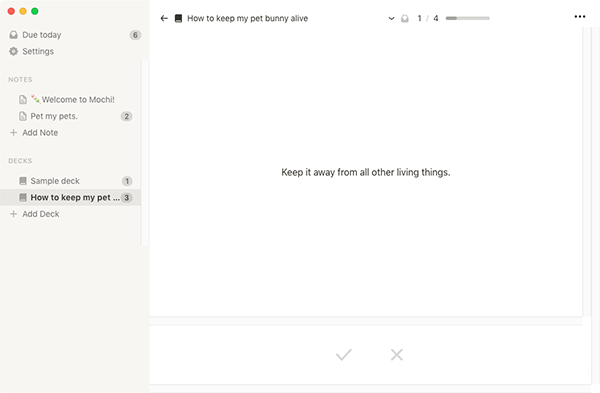Click the review inbox icon beside card counter
The height and width of the screenshot is (393, 600).
[x=405, y=18]
